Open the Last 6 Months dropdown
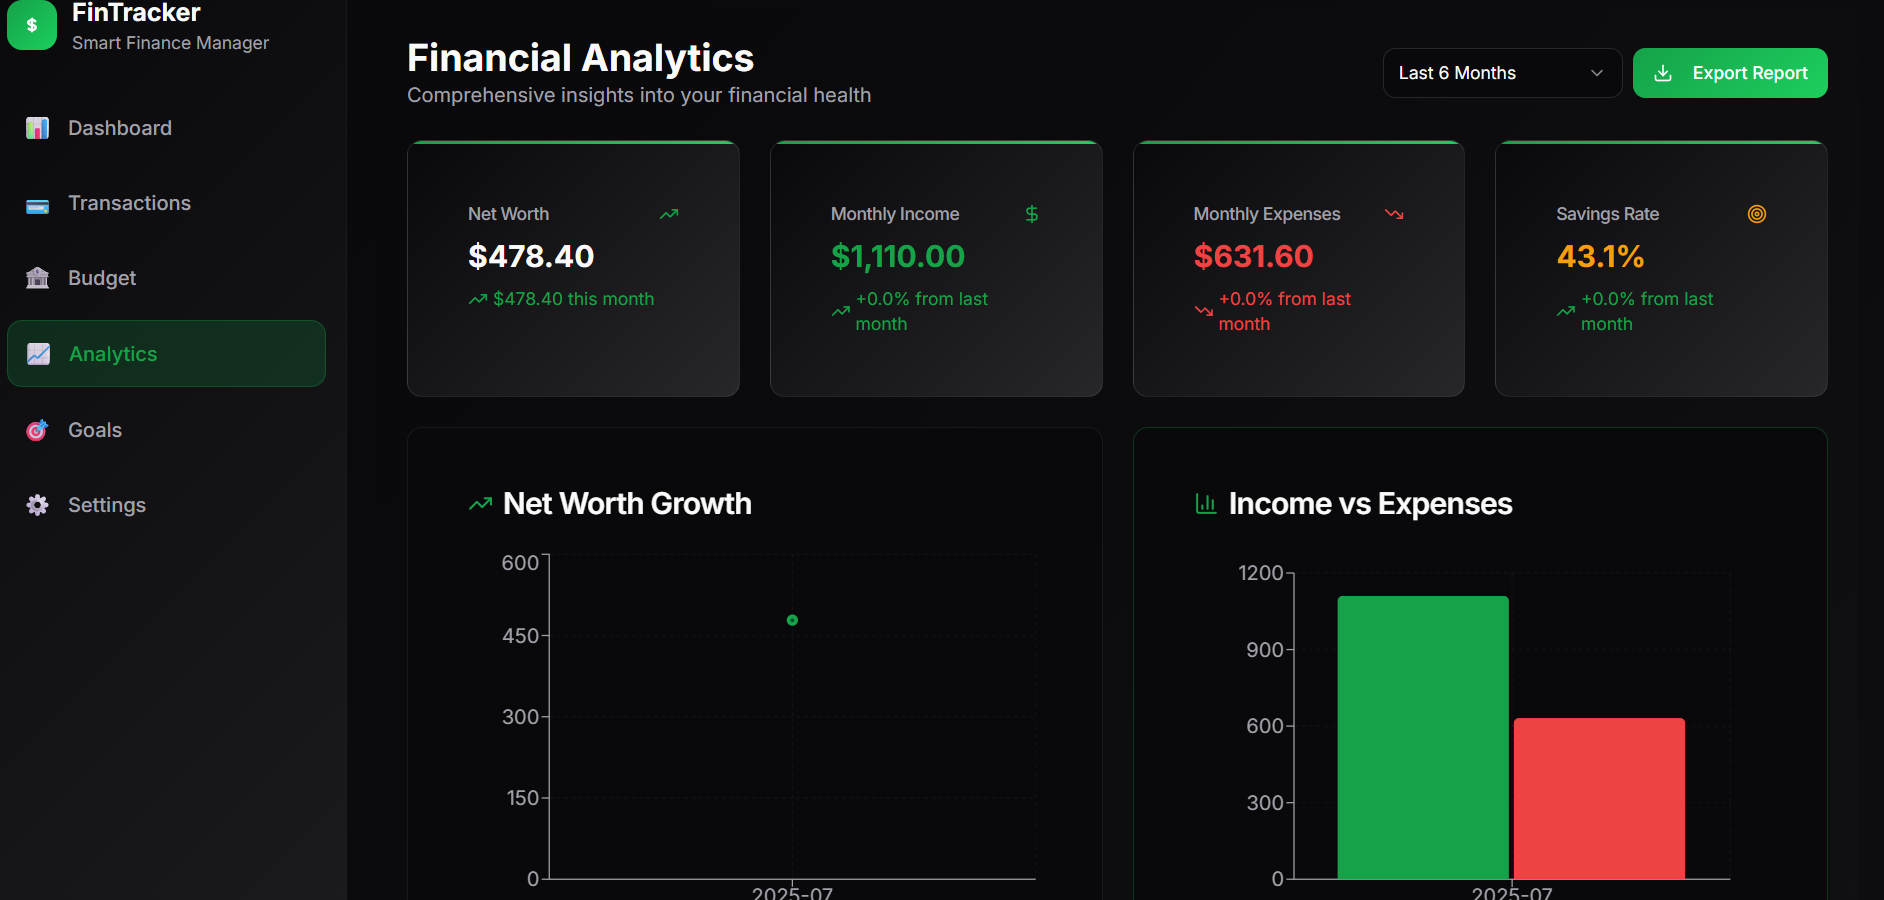 pos(1501,72)
